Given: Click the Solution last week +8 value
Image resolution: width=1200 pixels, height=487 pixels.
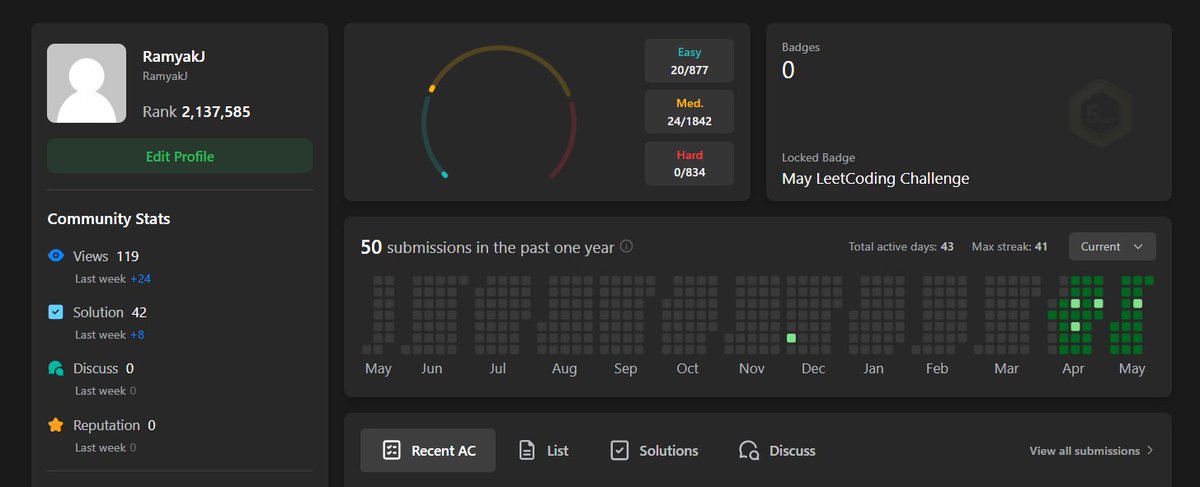Looking at the screenshot, I should point(137,335).
